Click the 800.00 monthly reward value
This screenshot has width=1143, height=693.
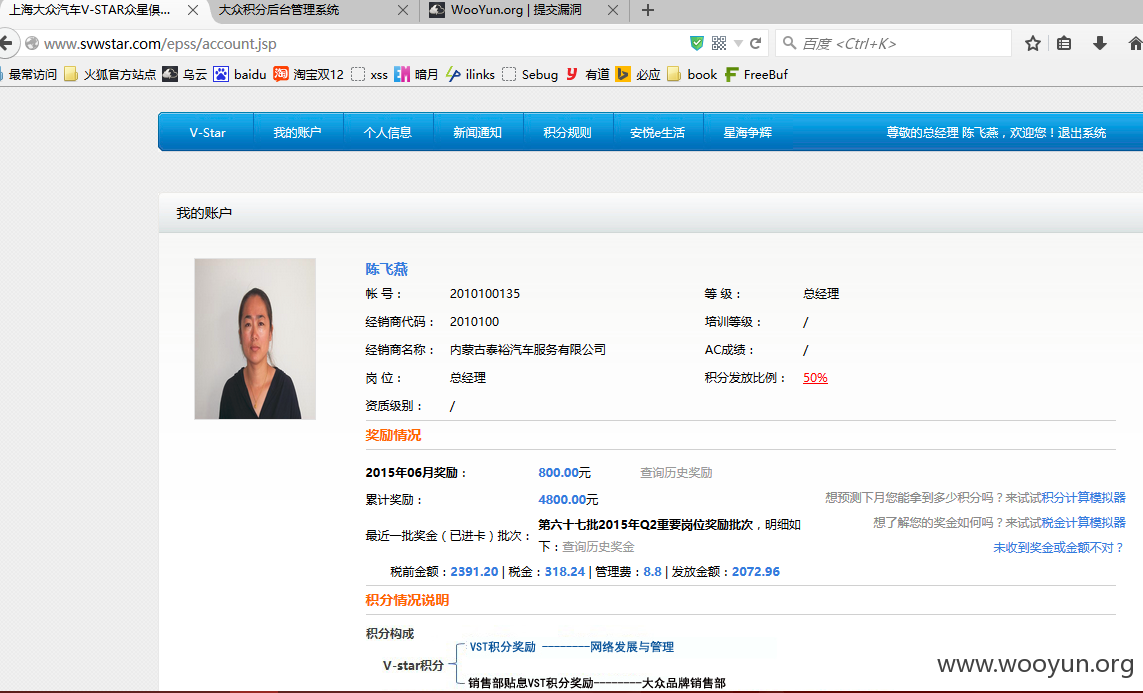558,472
